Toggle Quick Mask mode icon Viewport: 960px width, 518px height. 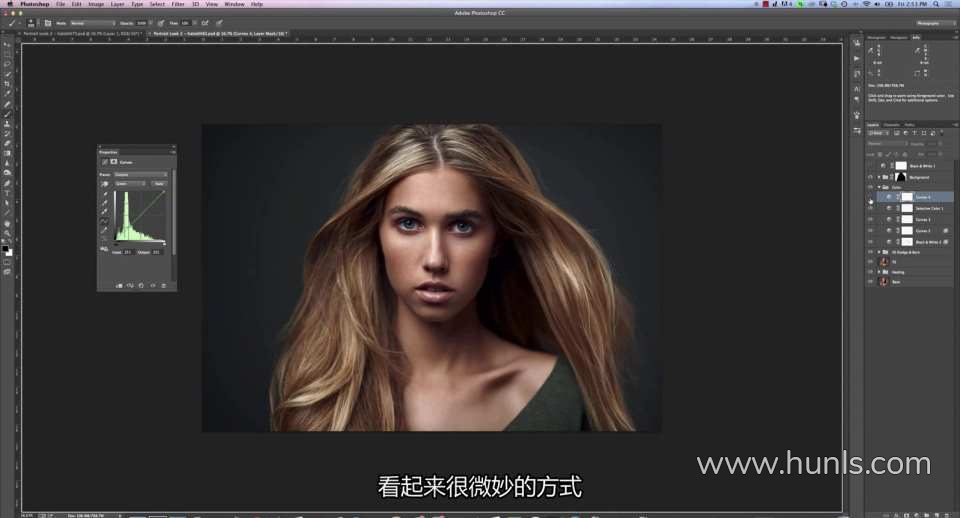point(7,262)
